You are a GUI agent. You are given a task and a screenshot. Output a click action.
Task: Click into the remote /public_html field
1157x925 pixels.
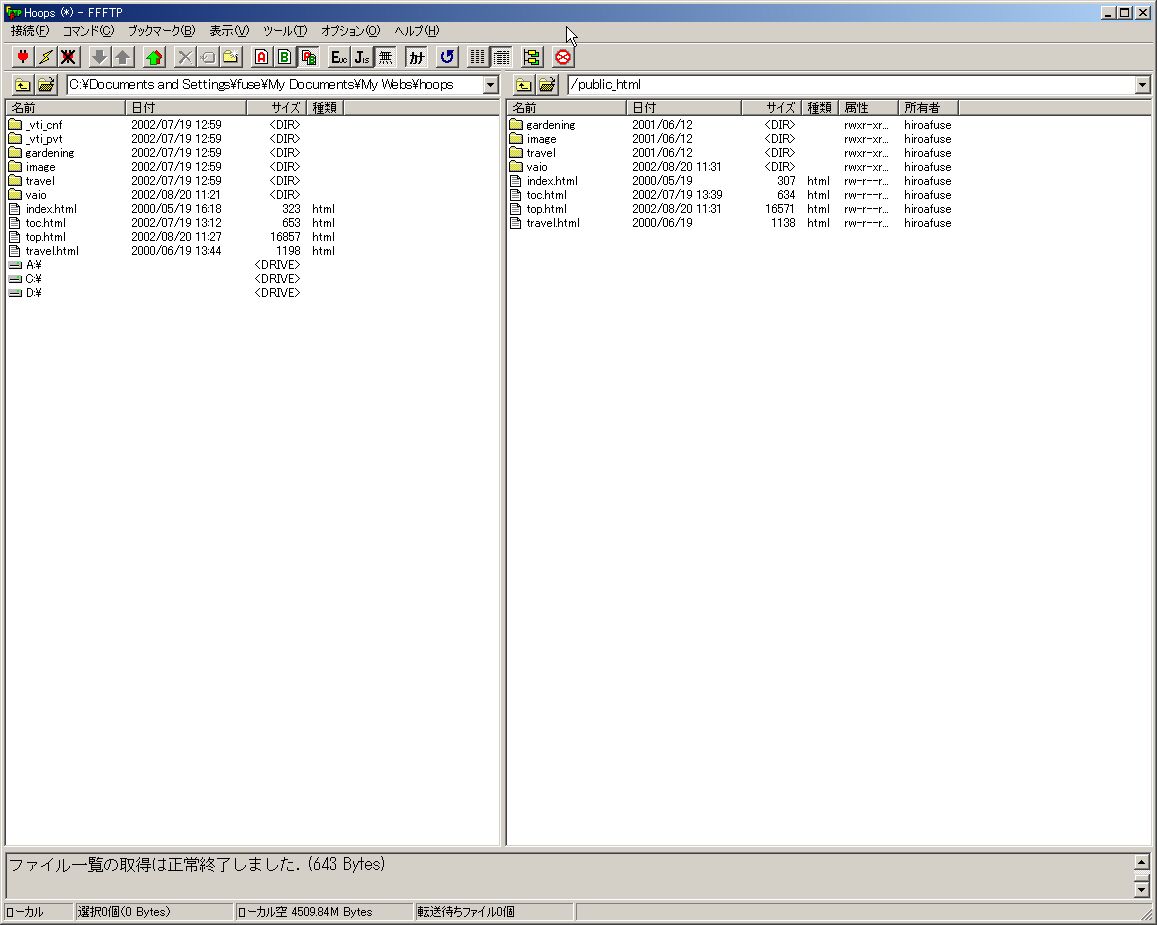coord(851,85)
